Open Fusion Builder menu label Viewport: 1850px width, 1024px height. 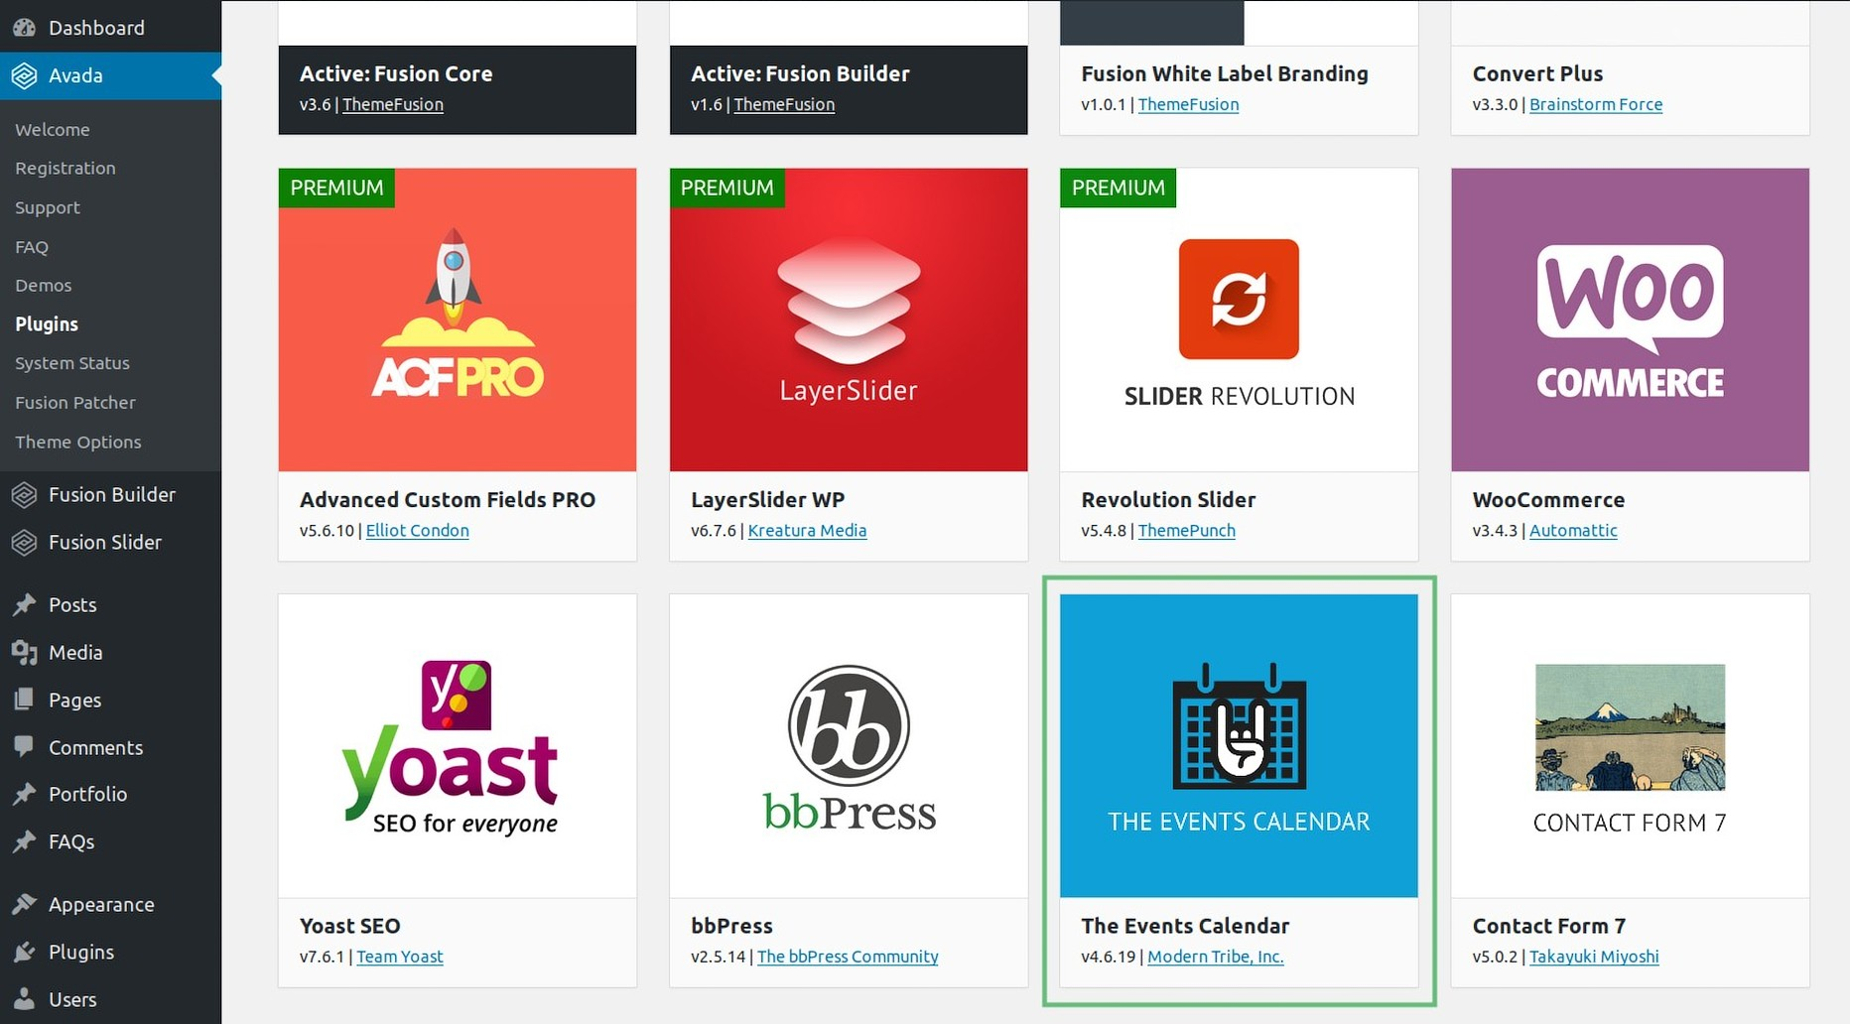pyautogui.click(x=112, y=494)
